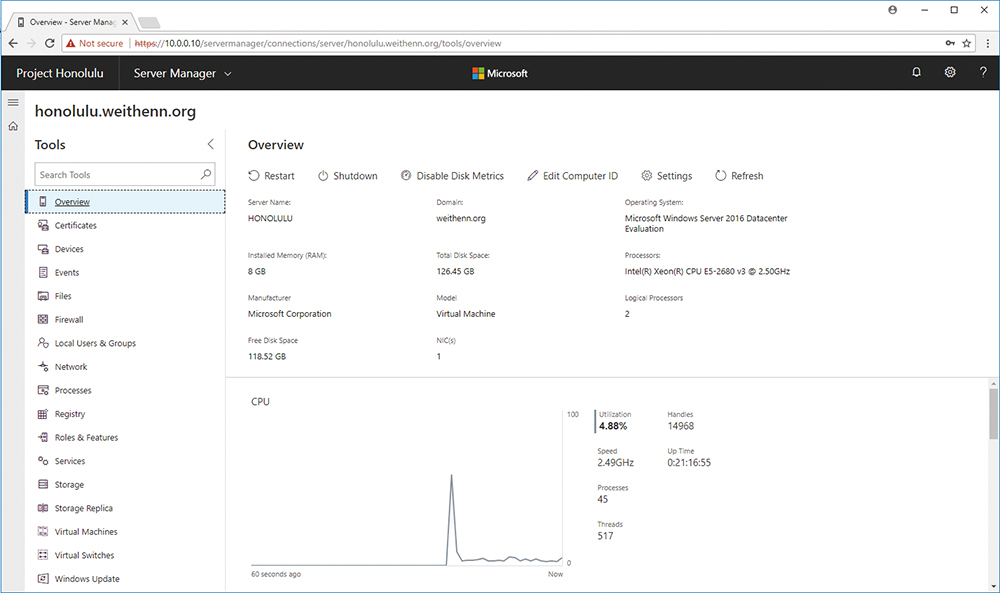
Task: Click the Certificates tool icon
Action: (x=43, y=225)
